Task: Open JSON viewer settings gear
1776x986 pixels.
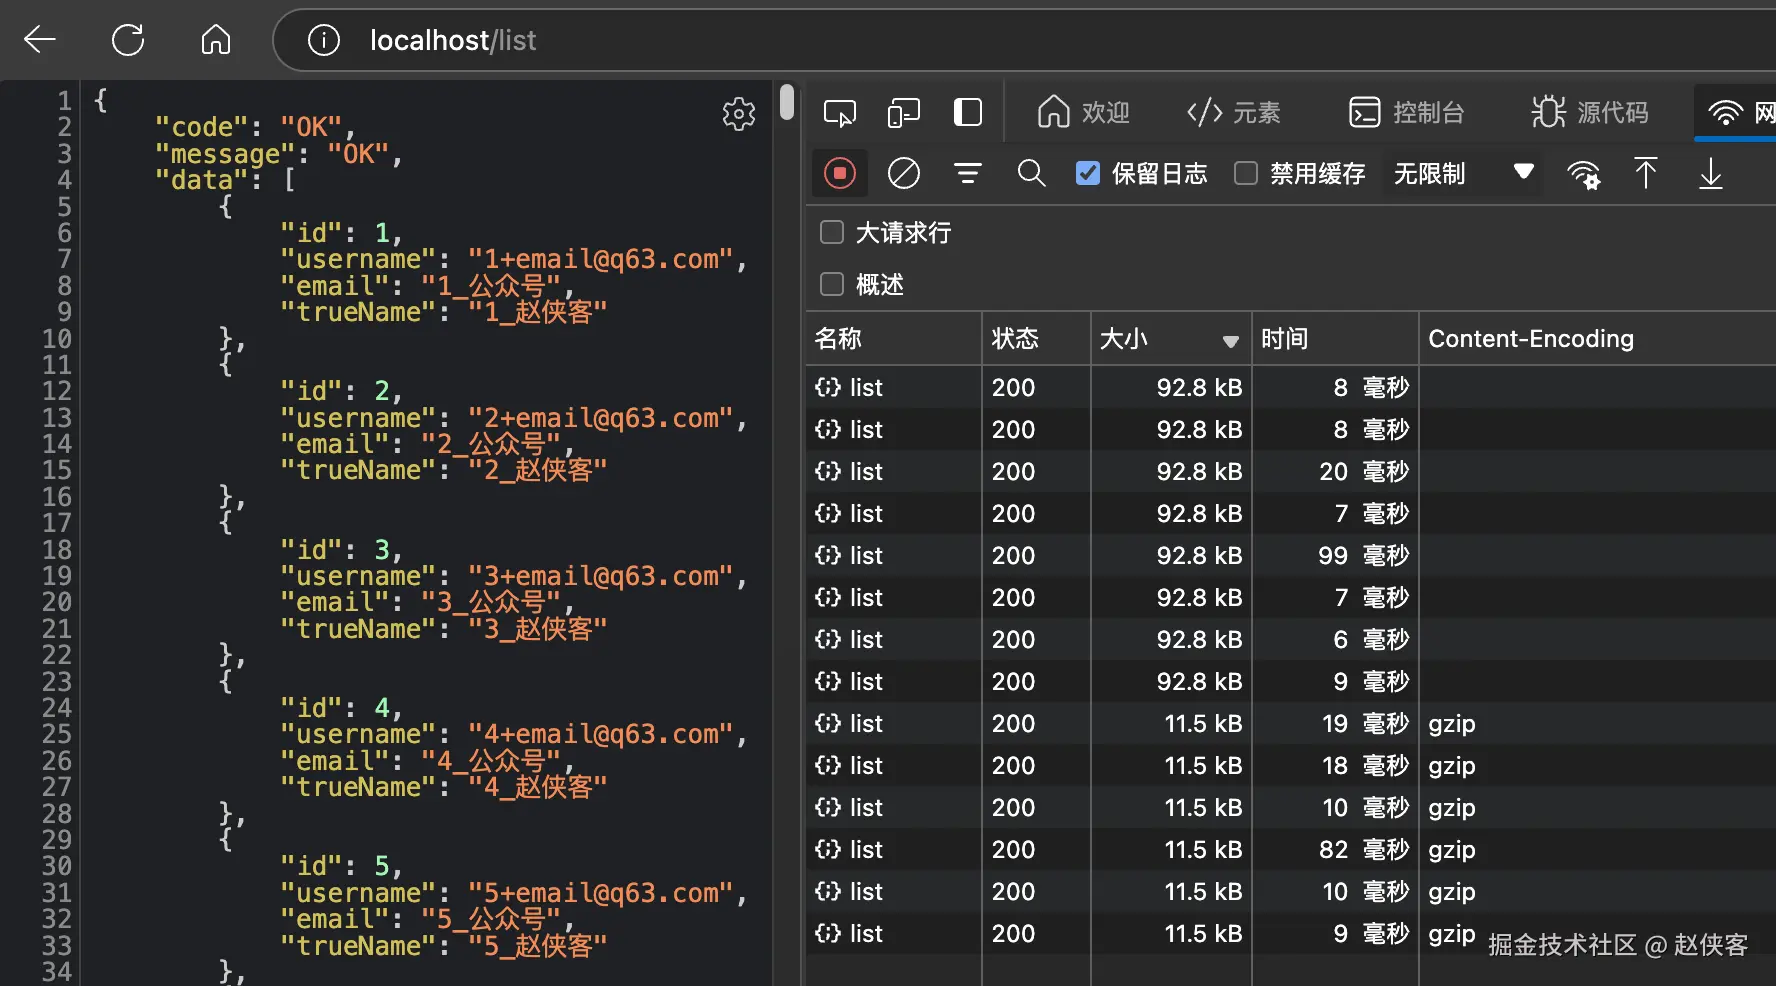Action: 739,114
